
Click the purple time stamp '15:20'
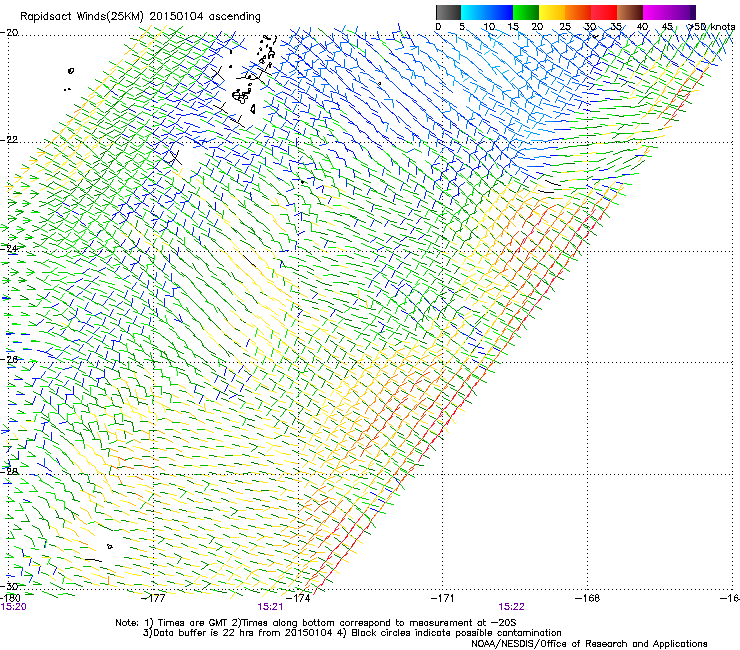click(x=14, y=607)
